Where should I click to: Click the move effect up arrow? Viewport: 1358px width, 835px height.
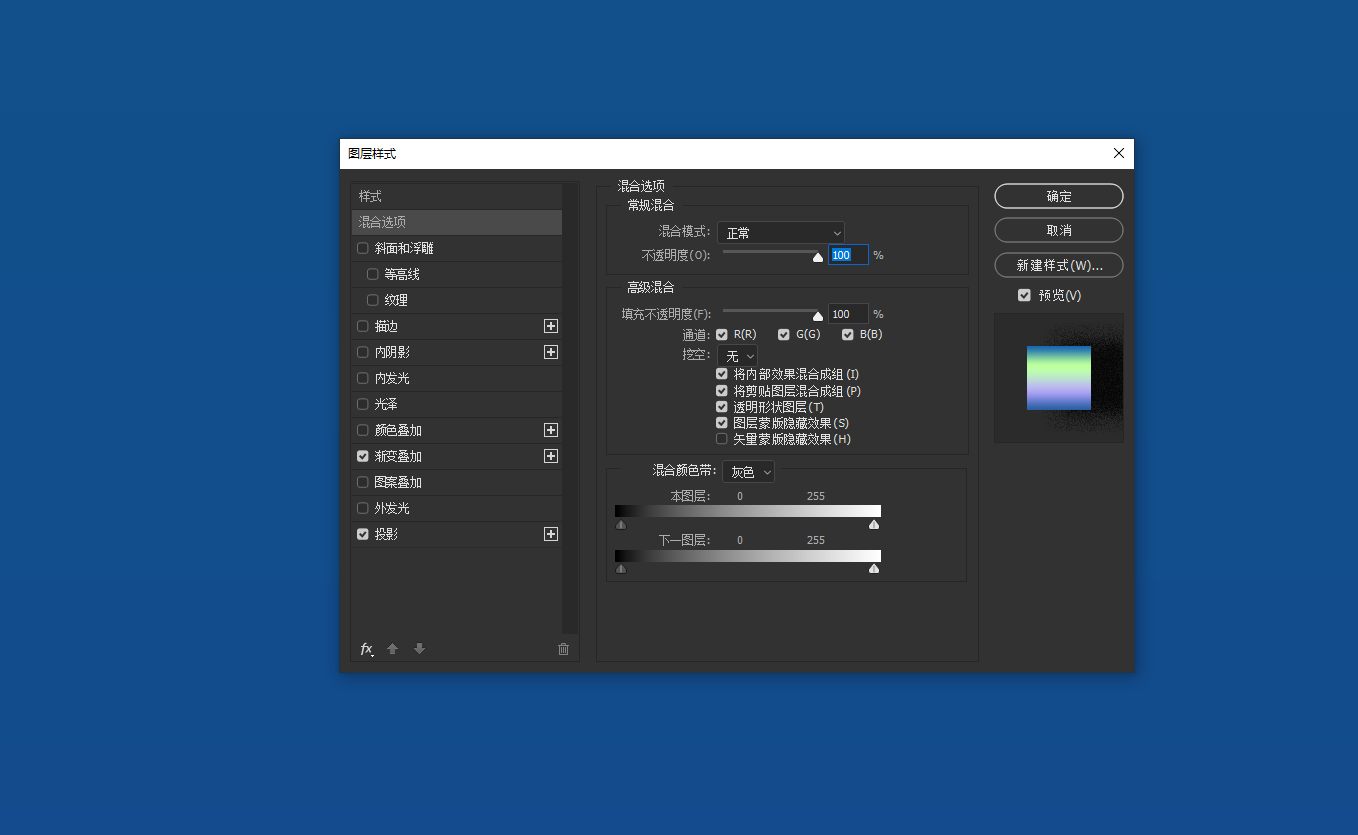[x=393, y=649]
